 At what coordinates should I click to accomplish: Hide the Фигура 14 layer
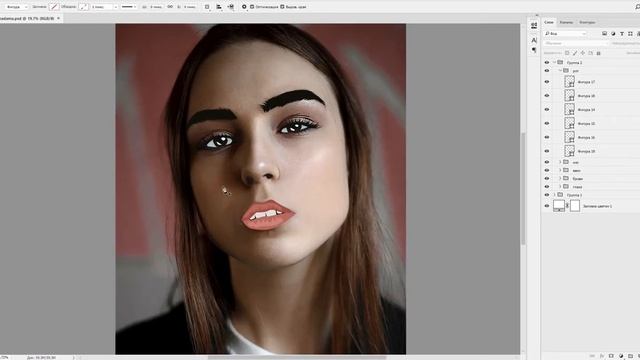[x=547, y=109]
